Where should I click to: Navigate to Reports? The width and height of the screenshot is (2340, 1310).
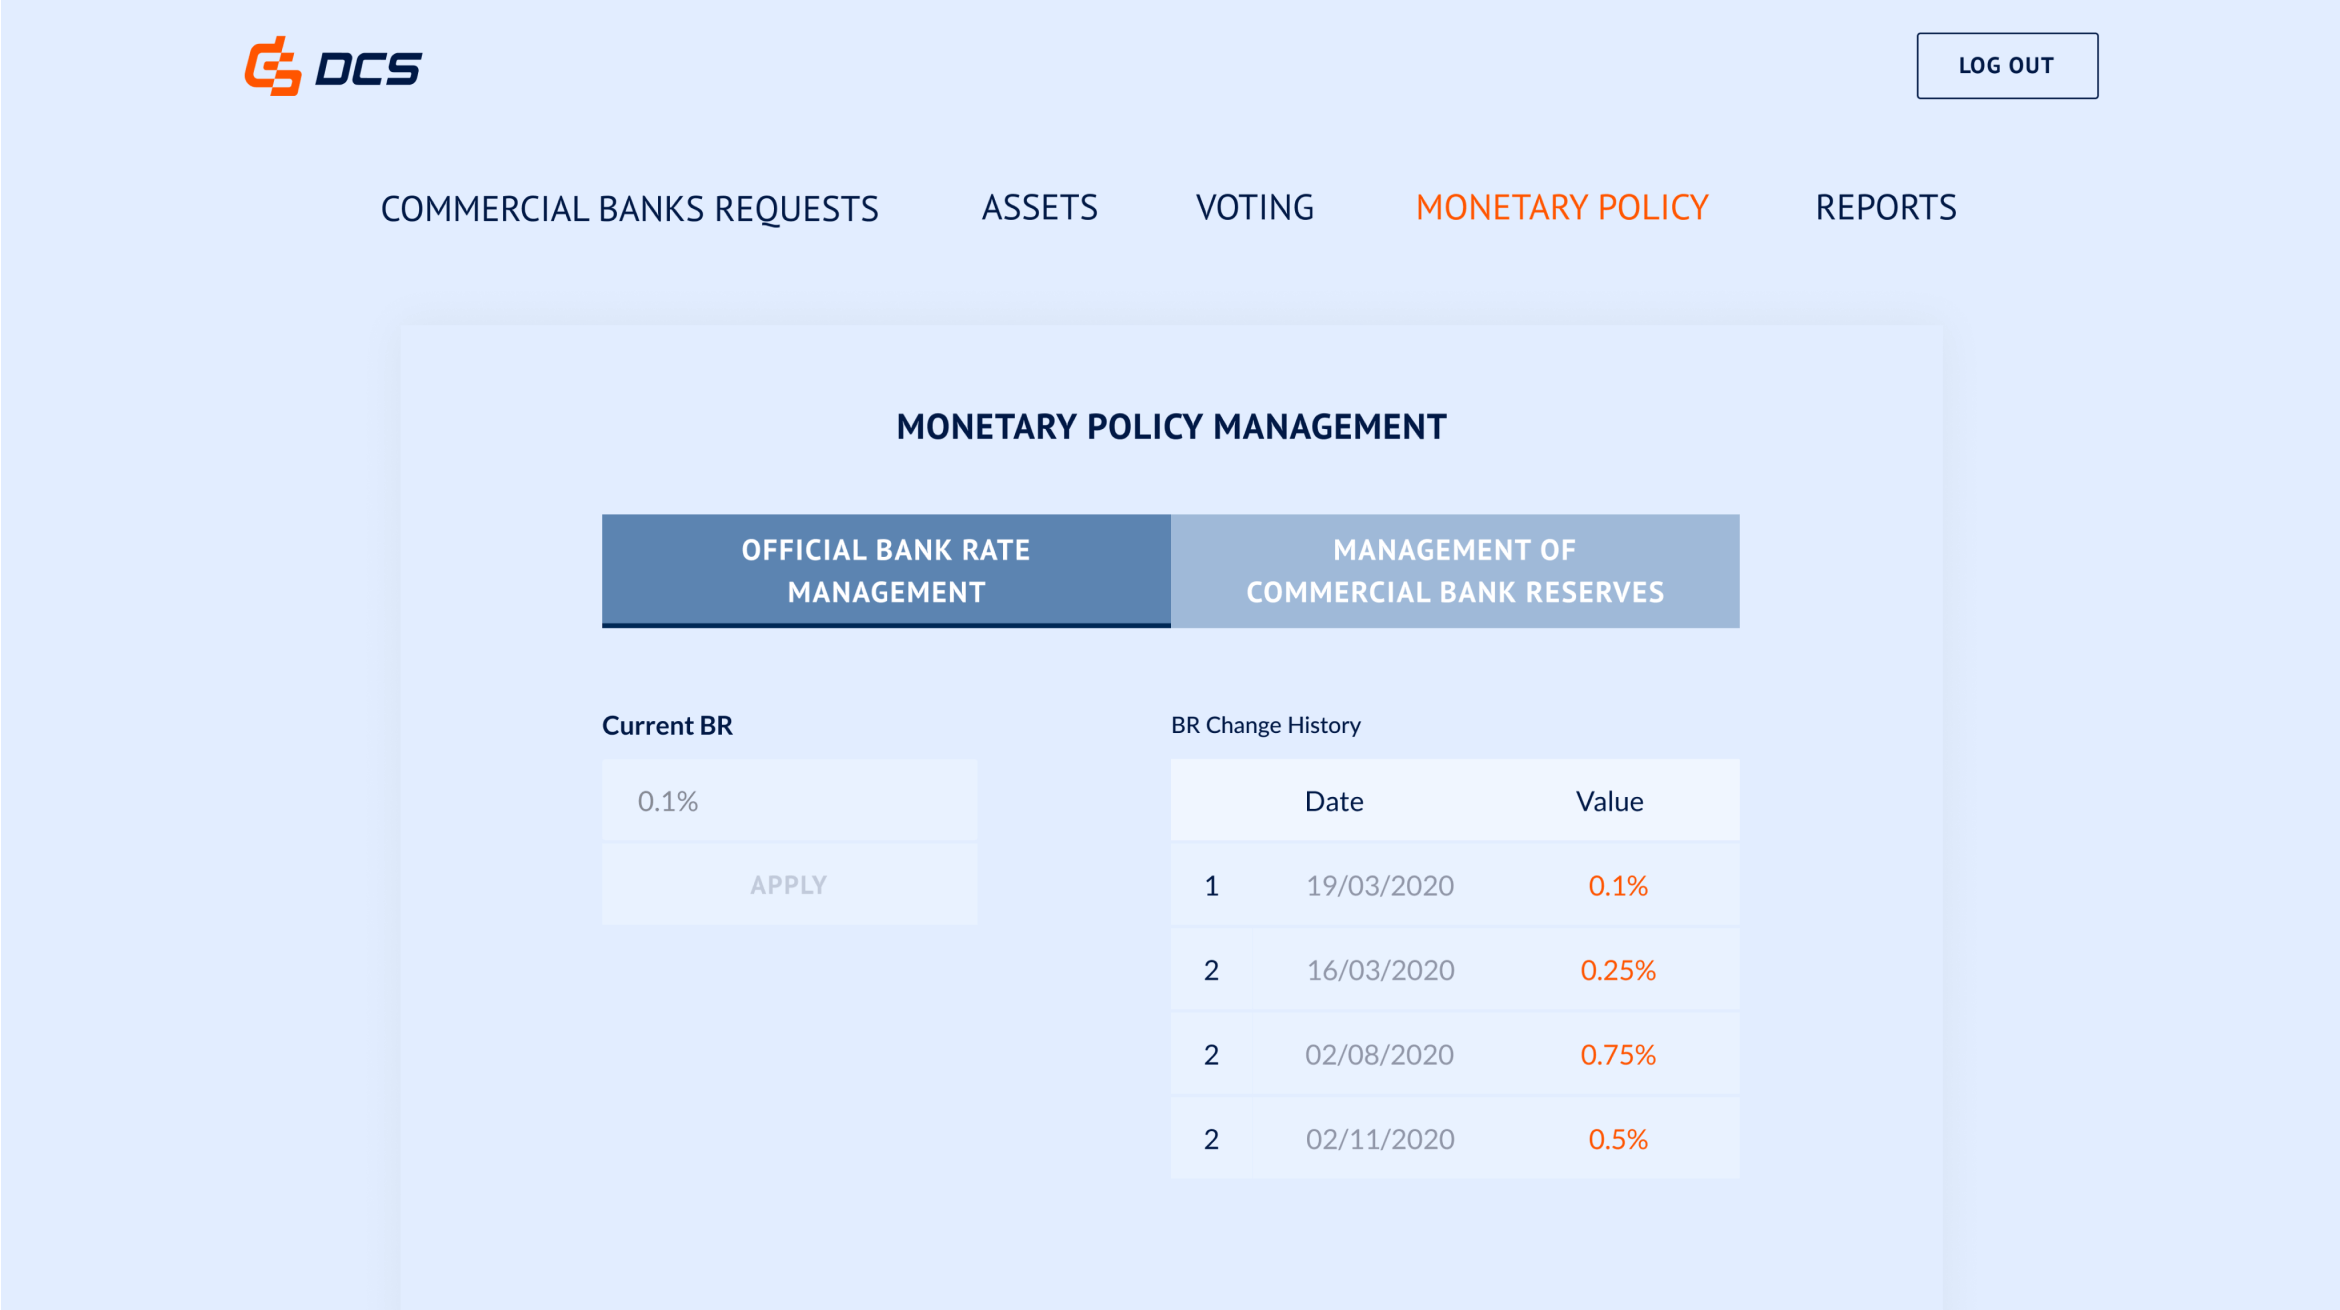(1885, 208)
